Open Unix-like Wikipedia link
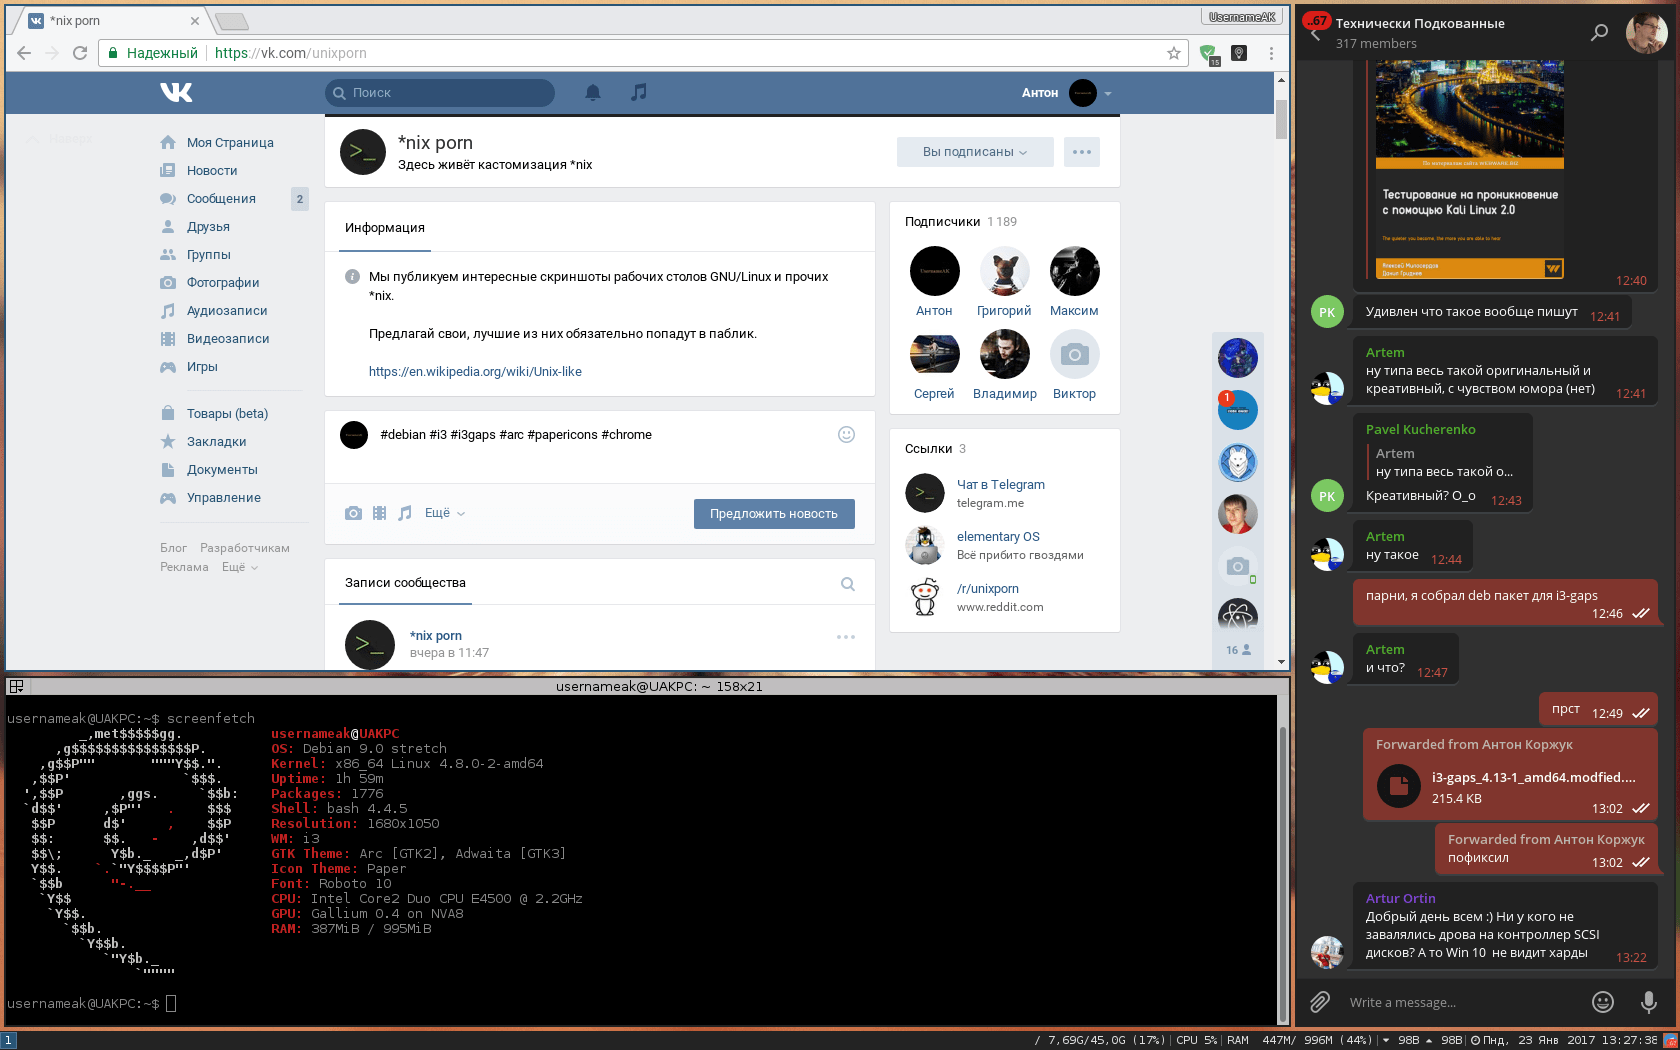This screenshot has height=1050, width=1680. point(475,372)
